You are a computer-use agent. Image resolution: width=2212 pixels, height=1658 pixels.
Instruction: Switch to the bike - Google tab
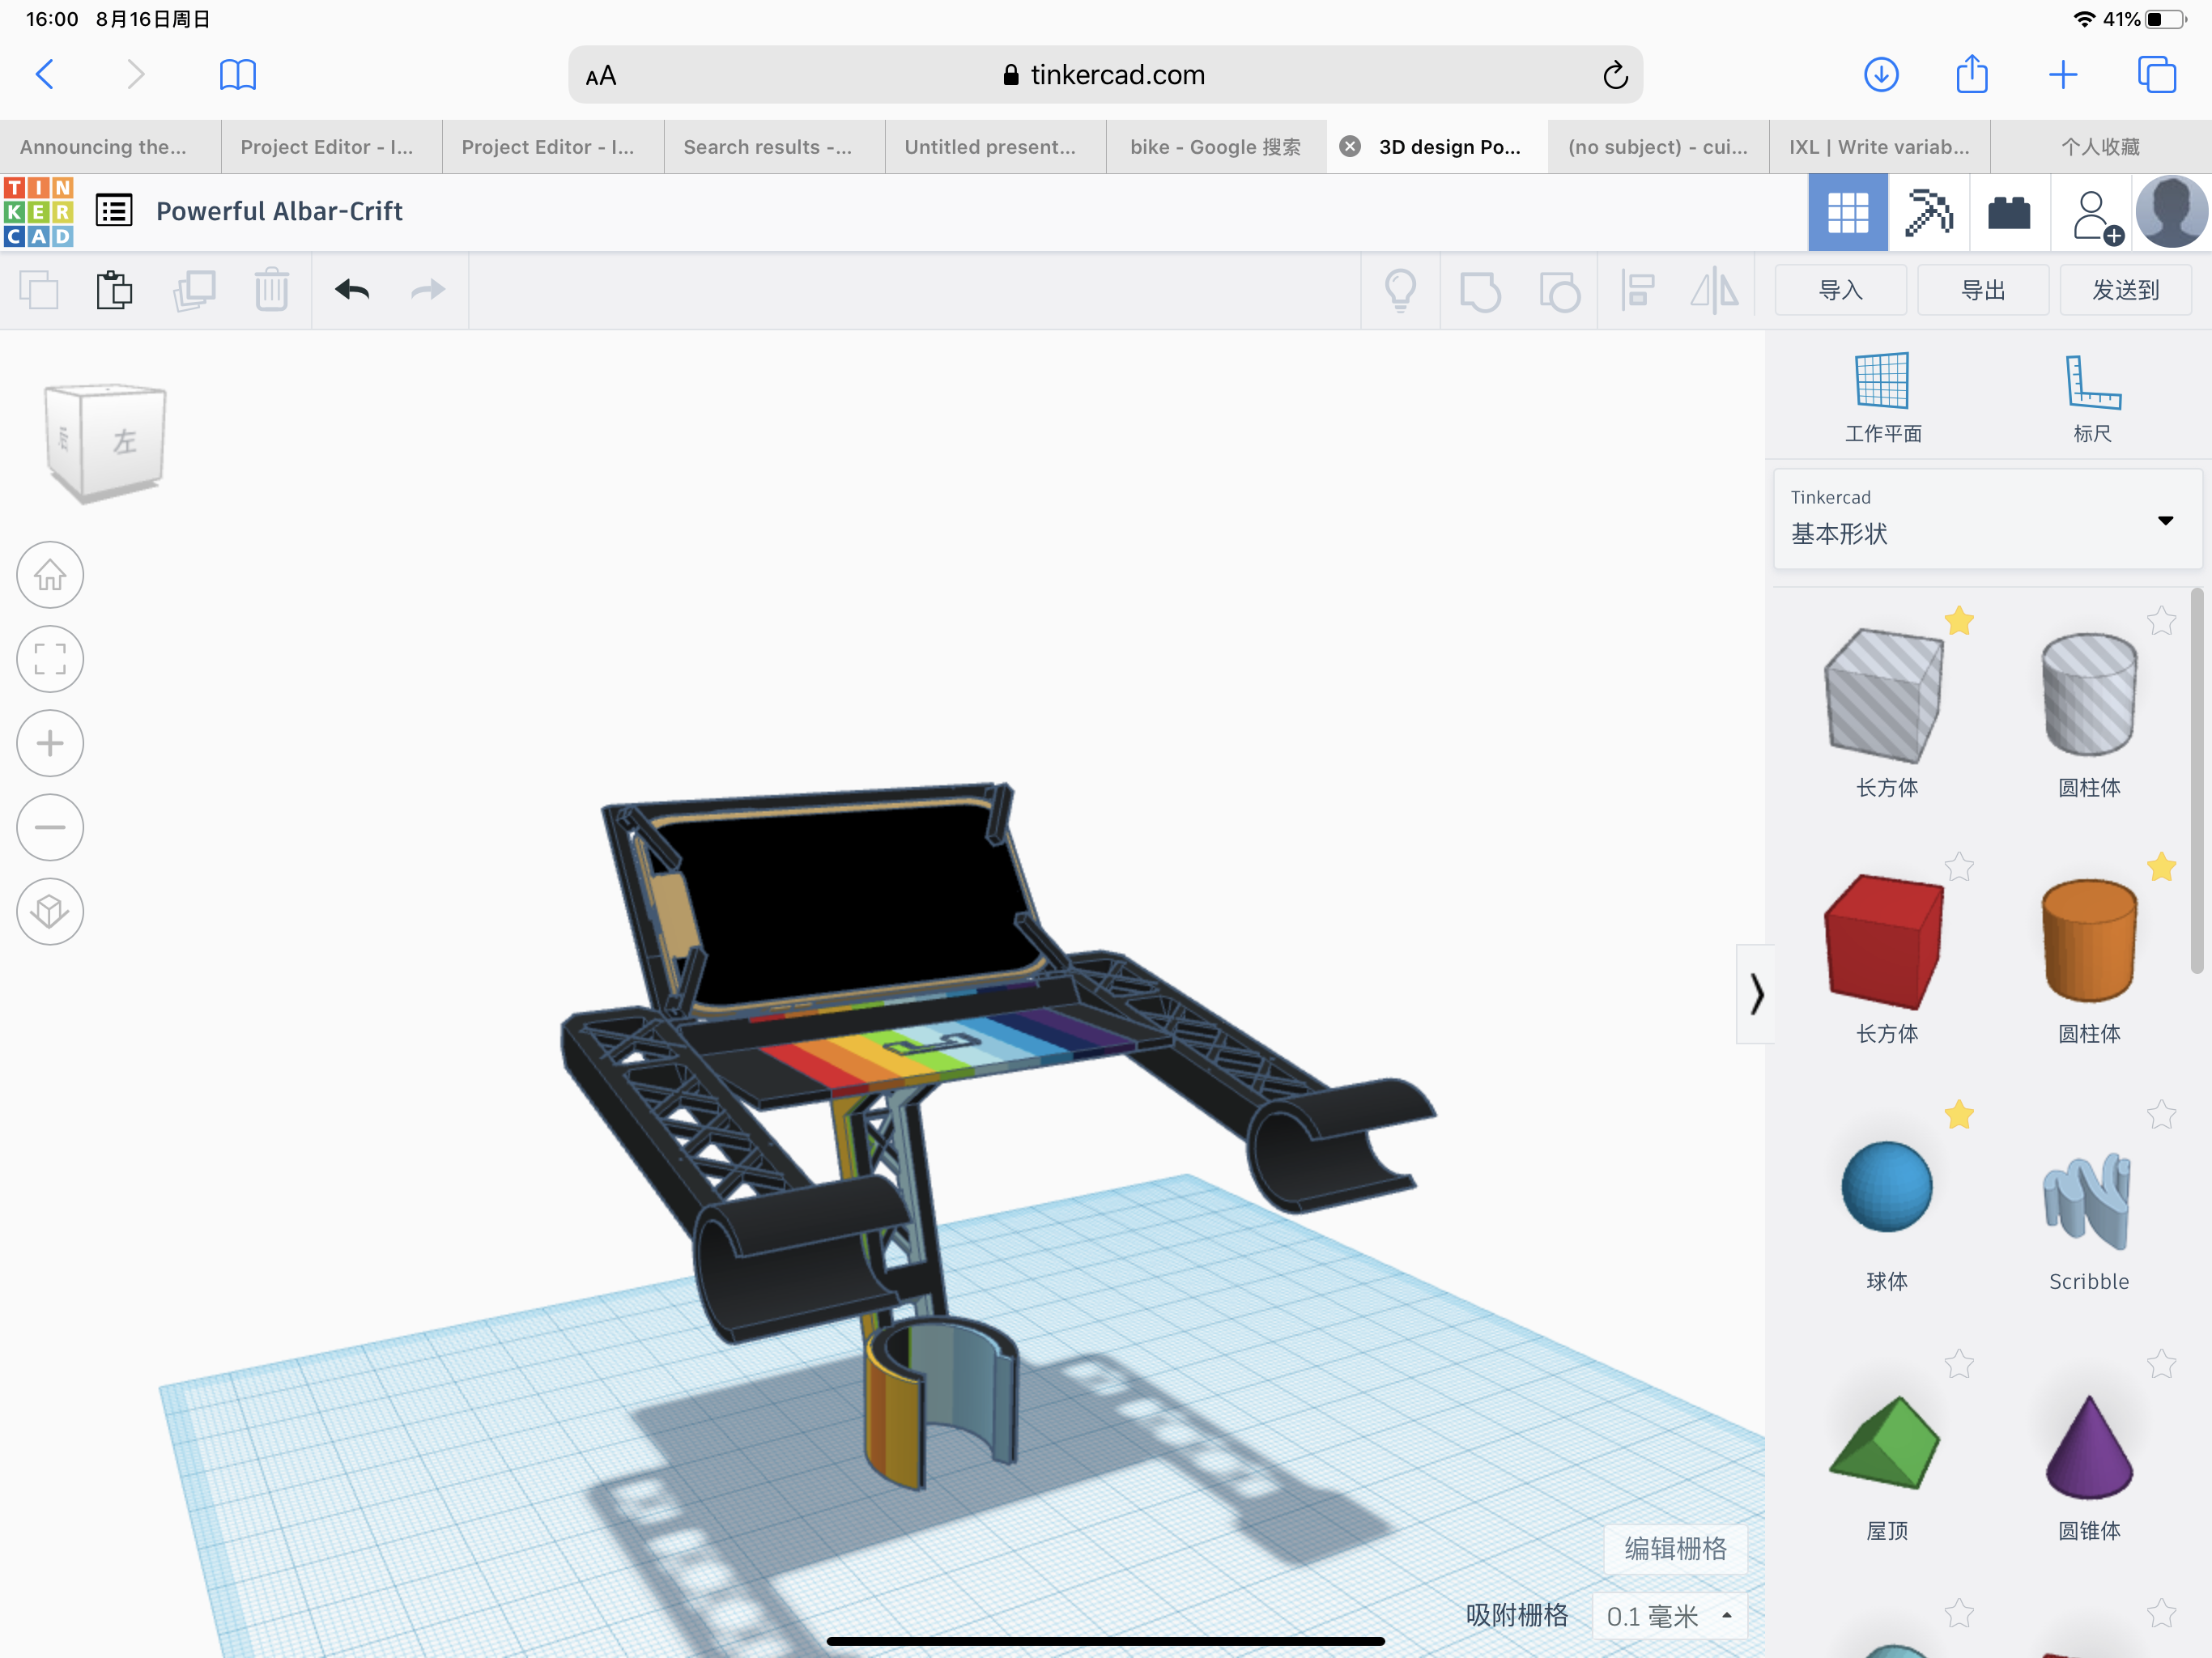tap(1215, 147)
